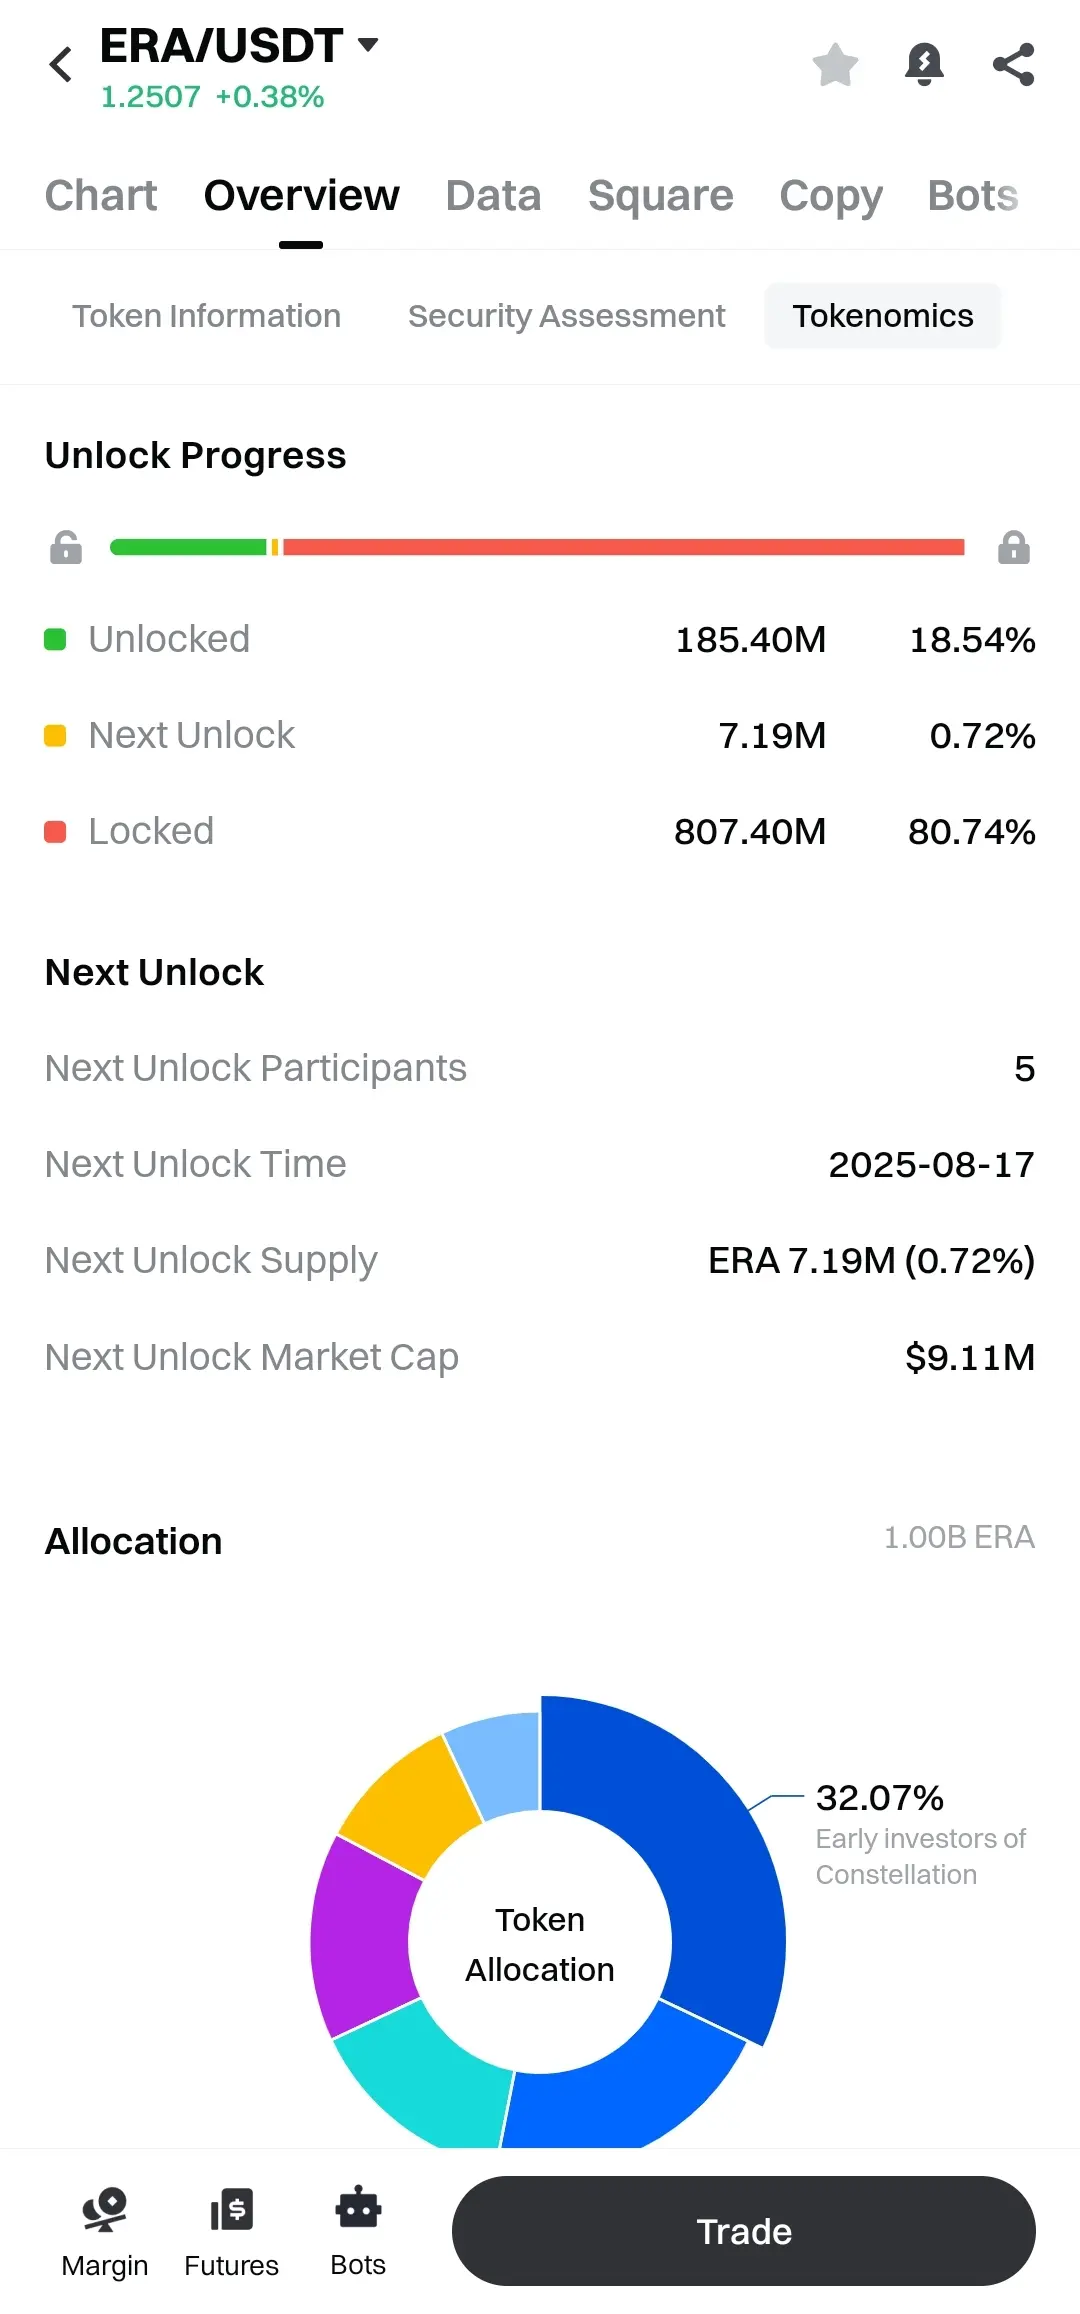
Task: Add ERA/USDT to favorites with star icon
Action: point(835,65)
